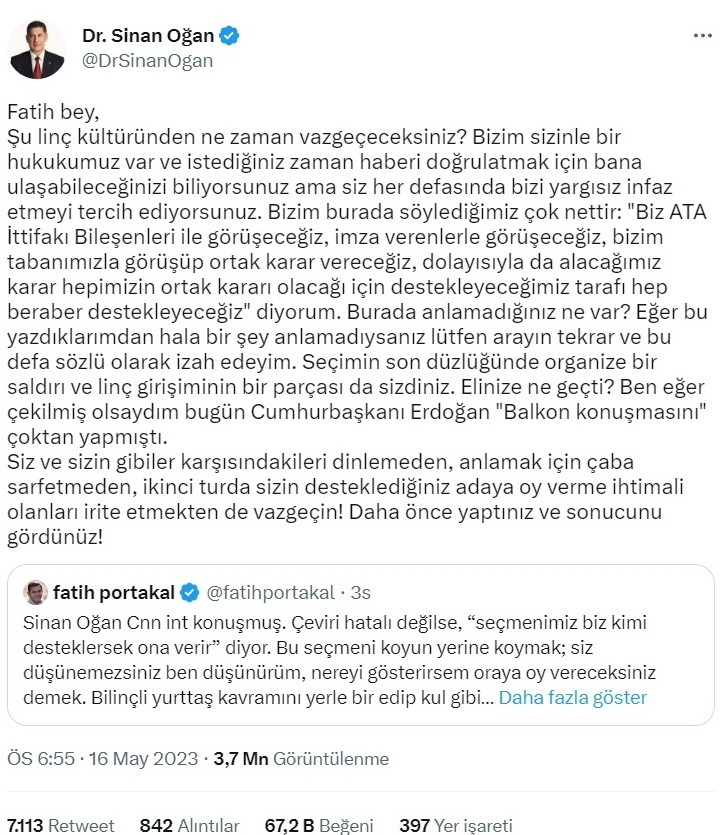Click verified badge next to fatih portakal
This screenshot has height=835, width=726.
pos(190,592)
